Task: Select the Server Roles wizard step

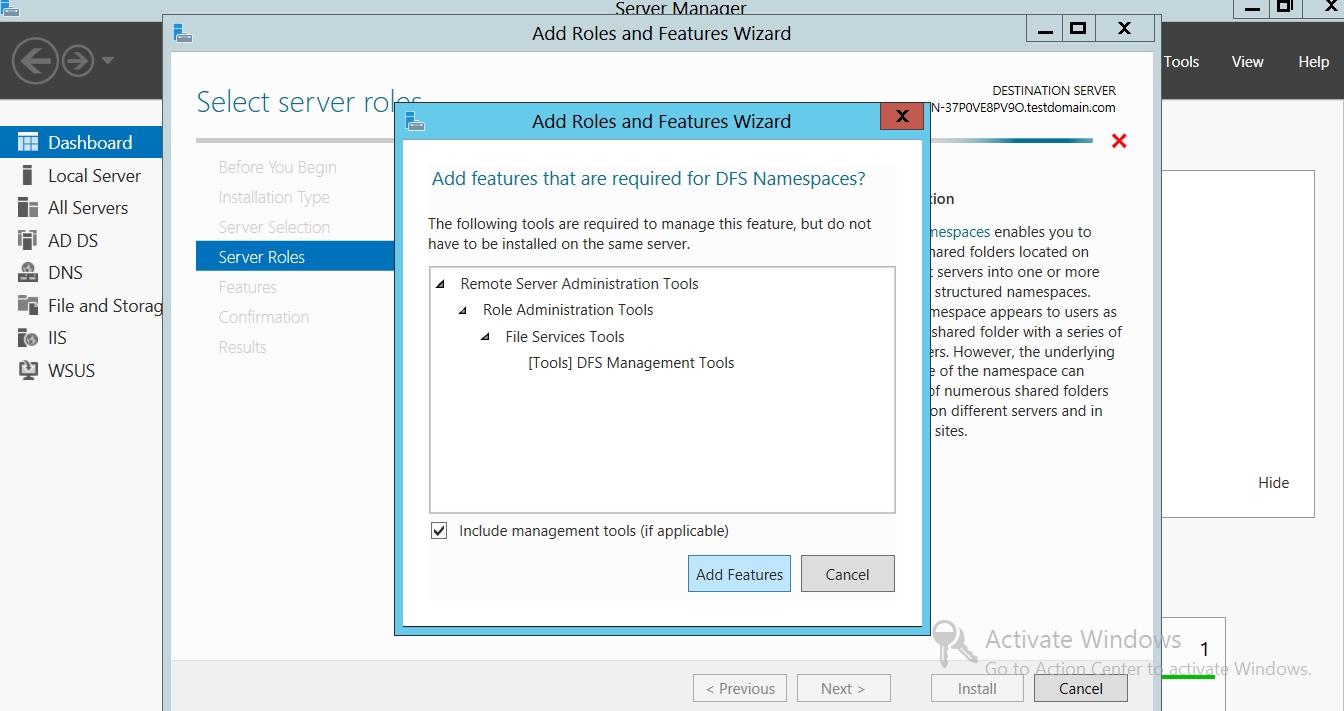Action: (295, 257)
